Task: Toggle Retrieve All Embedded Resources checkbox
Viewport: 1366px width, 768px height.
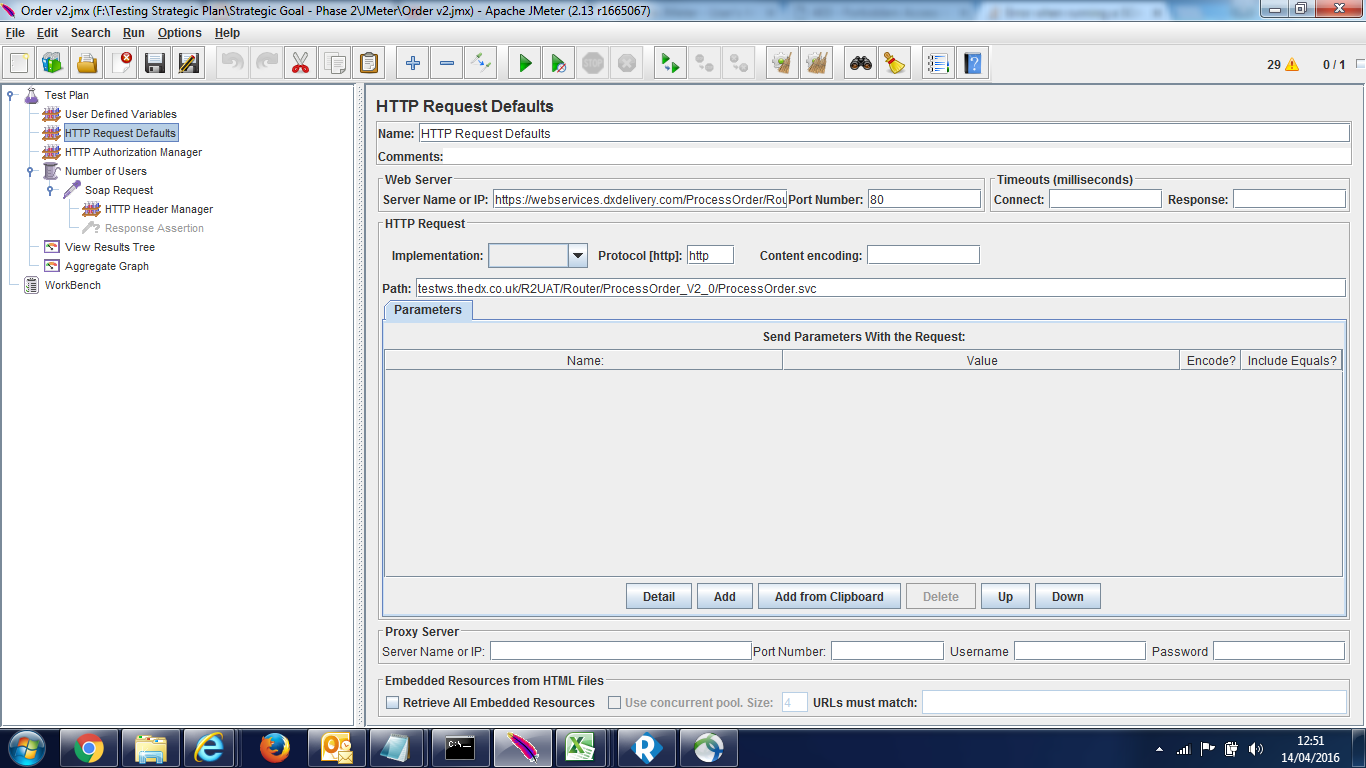Action: [x=393, y=703]
